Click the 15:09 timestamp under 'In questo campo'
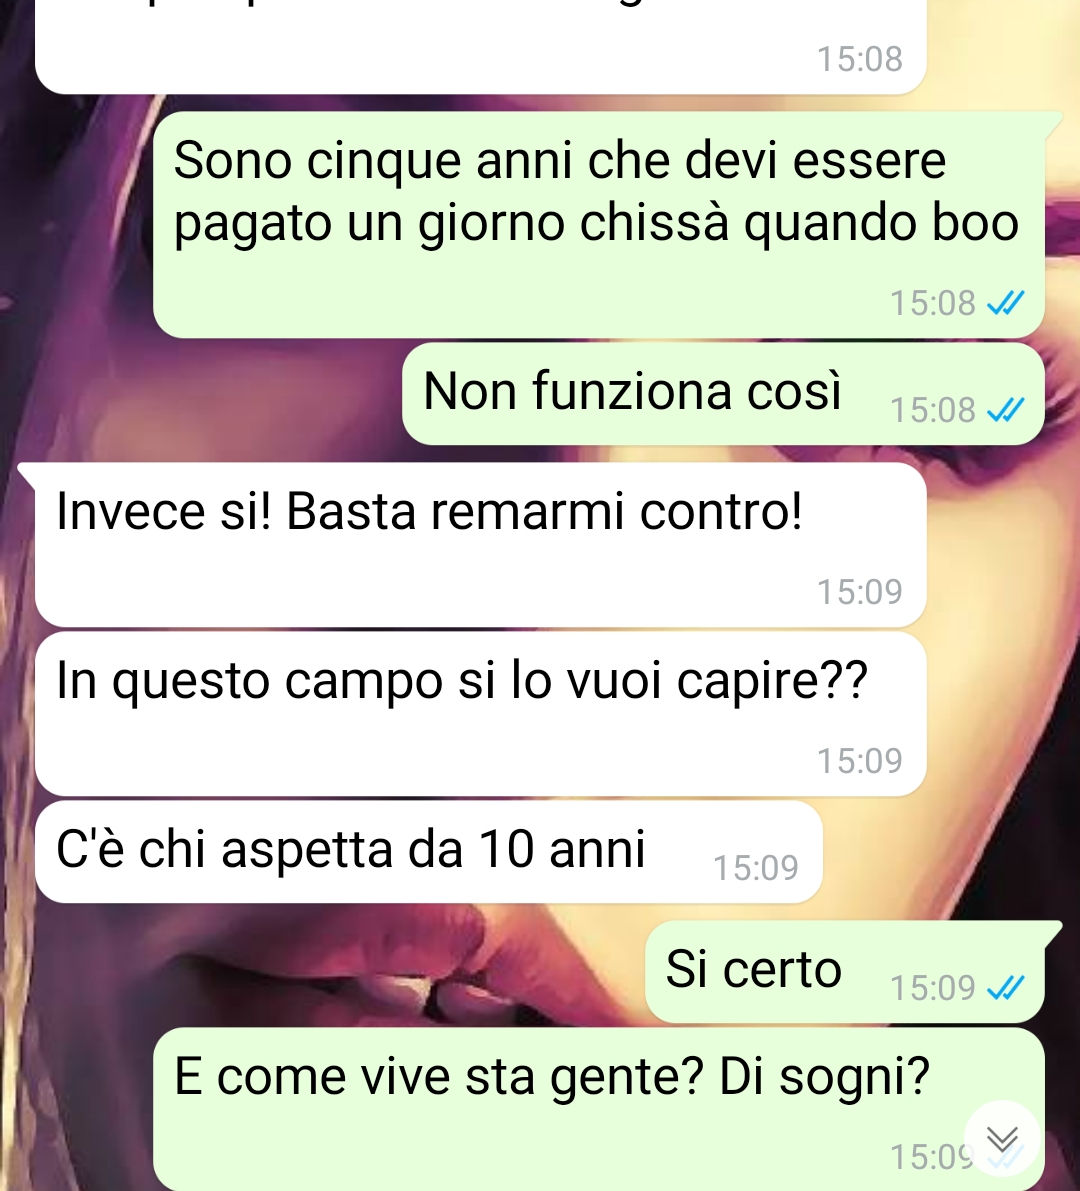 (860, 760)
